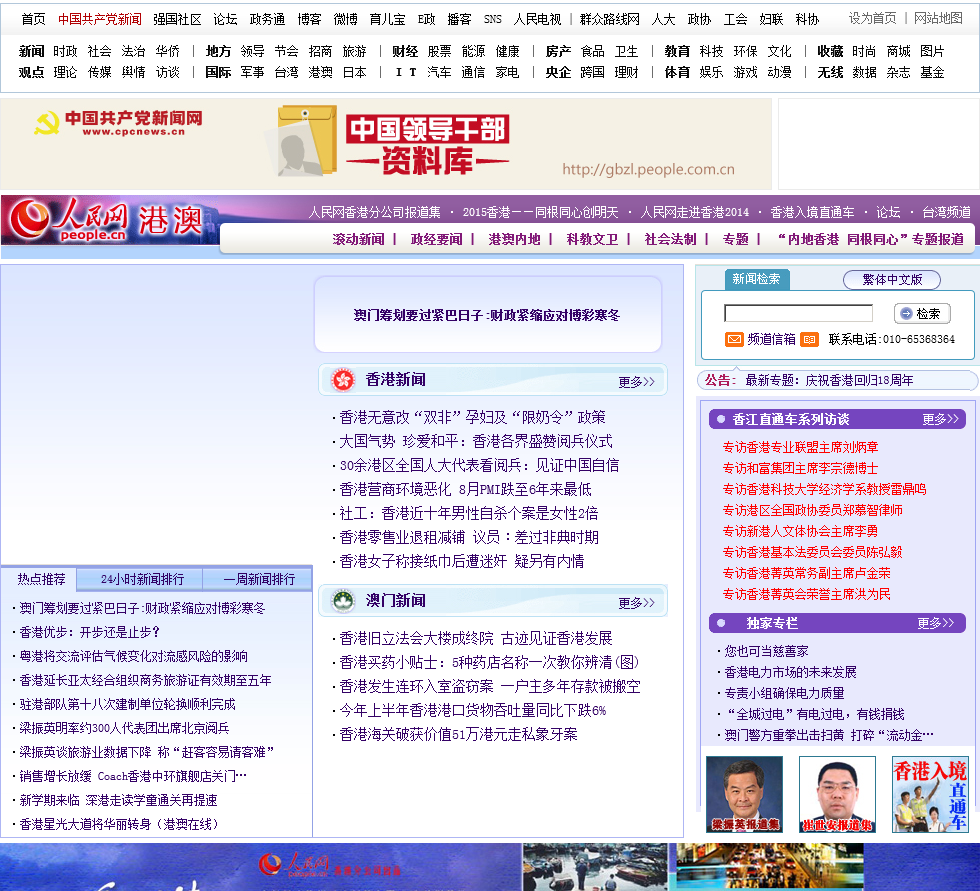Go to 首页 in top navigation
The width and height of the screenshot is (980, 891).
click(x=33, y=19)
